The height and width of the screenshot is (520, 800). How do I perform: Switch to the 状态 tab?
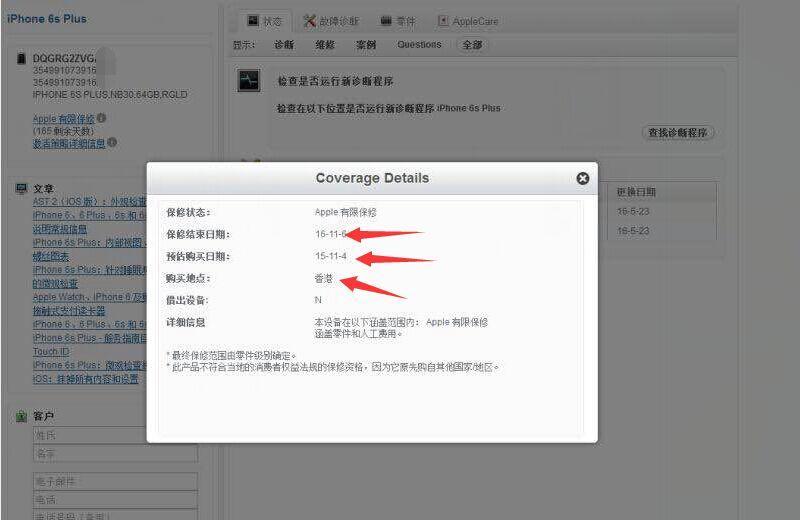(264, 21)
